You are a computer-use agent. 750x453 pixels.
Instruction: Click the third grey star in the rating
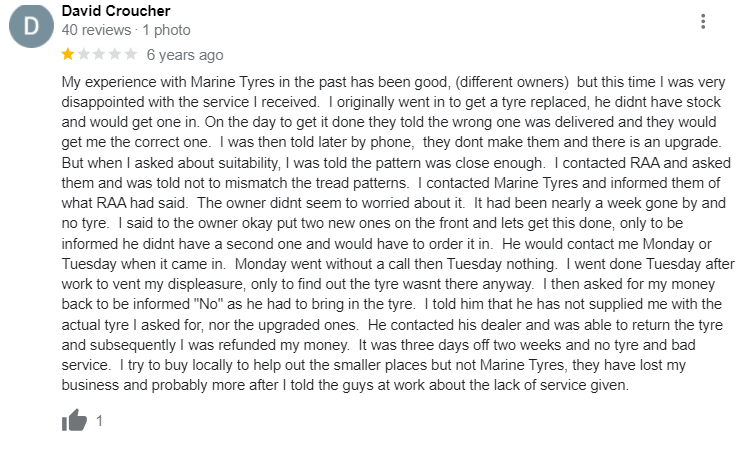coord(99,54)
